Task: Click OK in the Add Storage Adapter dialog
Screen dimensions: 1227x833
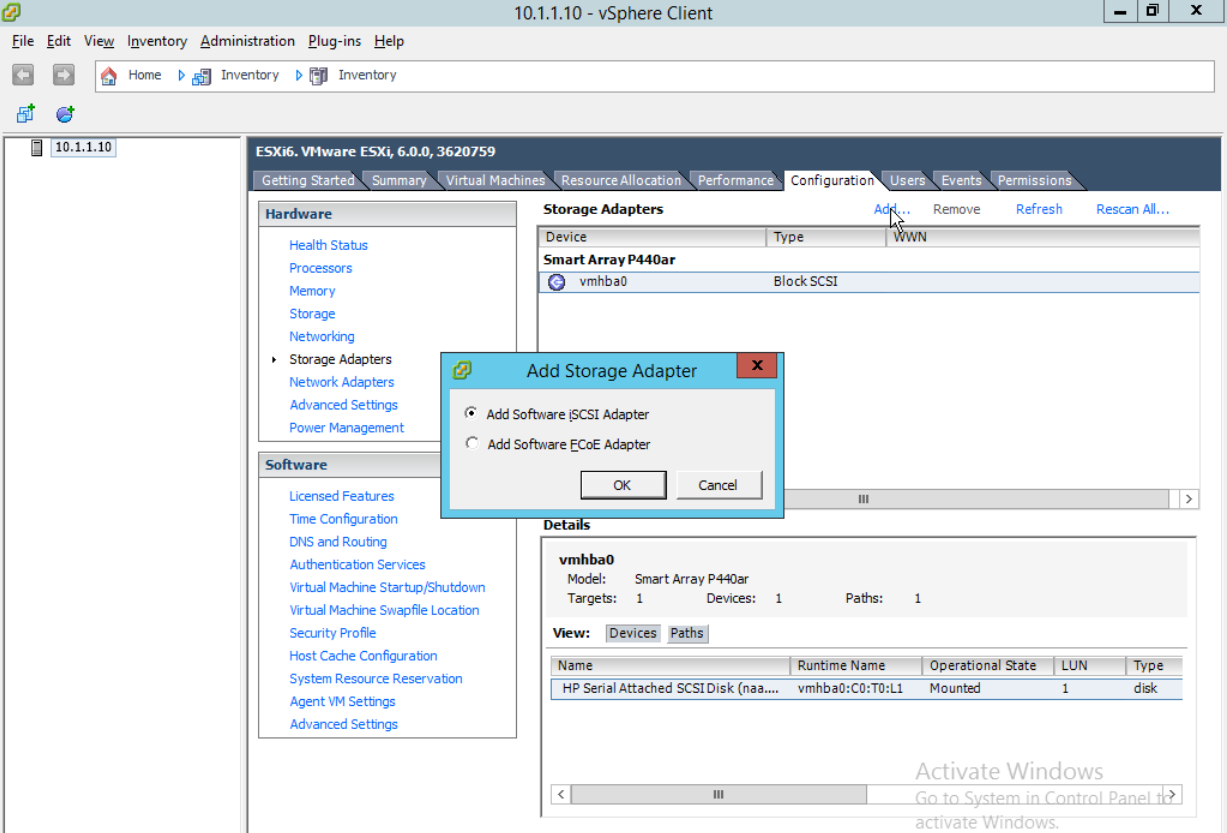Action: (623, 484)
